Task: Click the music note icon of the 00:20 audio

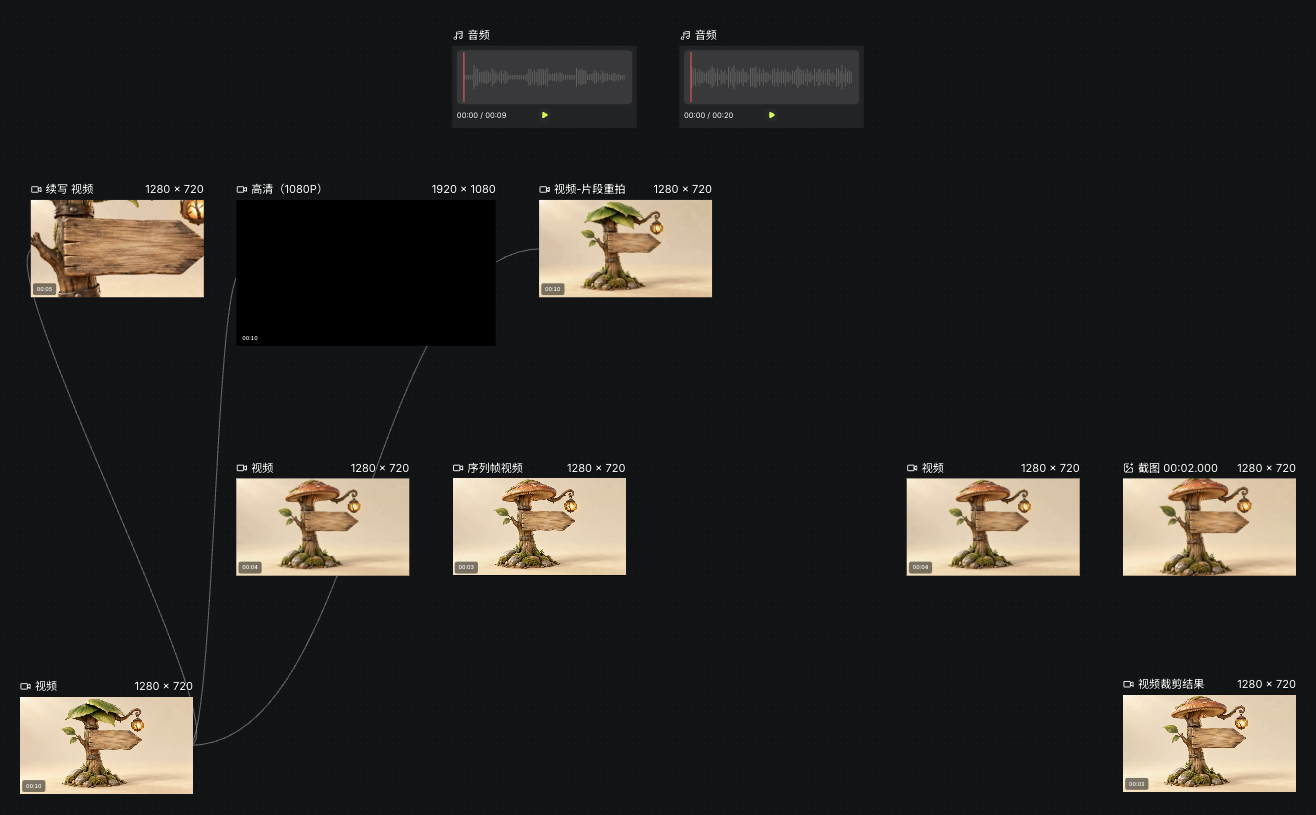Action: coord(685,35)
